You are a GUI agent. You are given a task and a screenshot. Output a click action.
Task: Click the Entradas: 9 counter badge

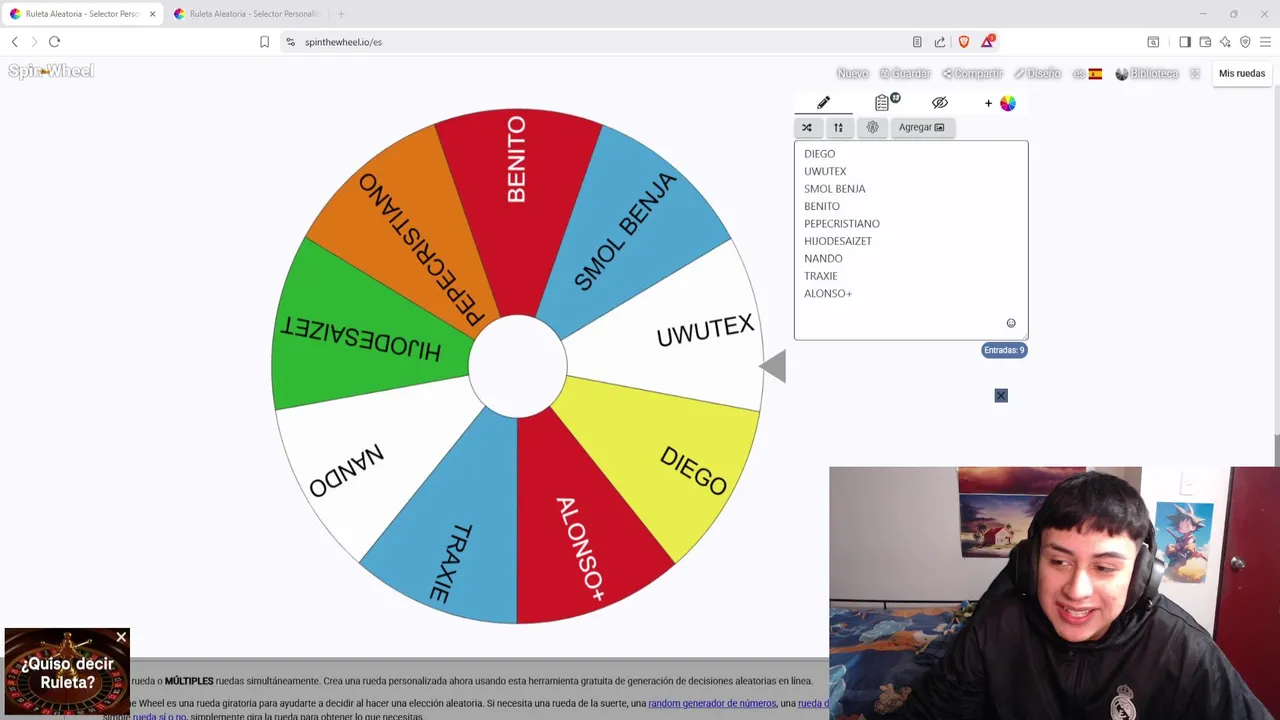tap(1004, 350)
